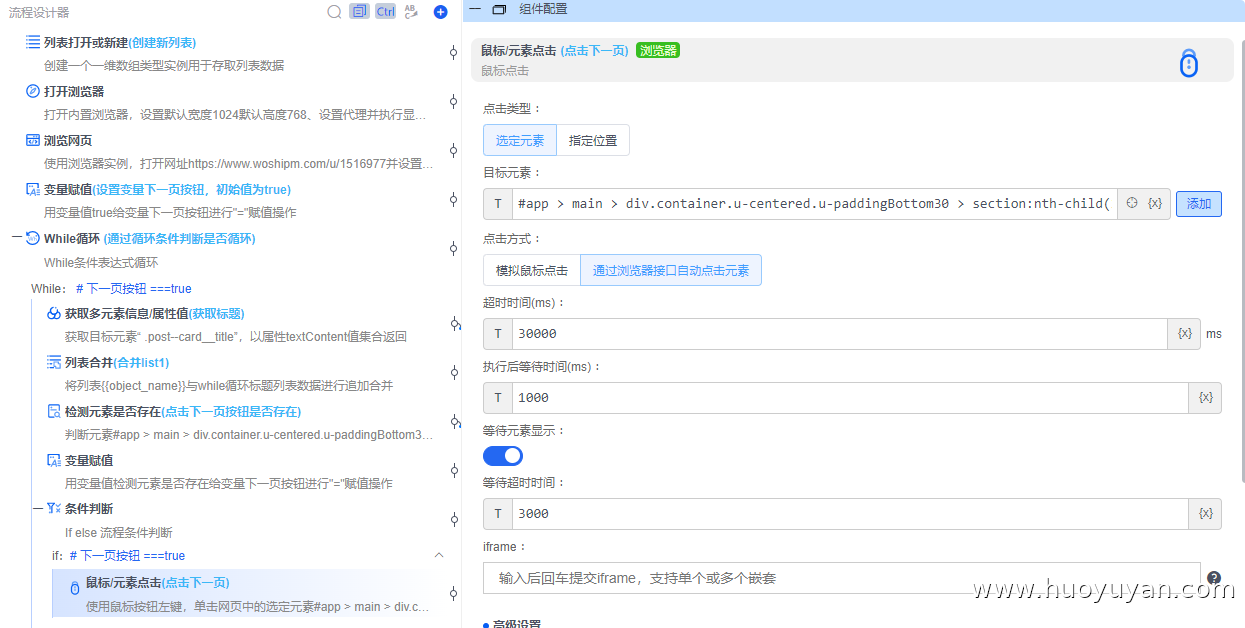Select the 浏览网页 step
The height and width of the screenshot is (628, 1245).
(x=68, y=140)
